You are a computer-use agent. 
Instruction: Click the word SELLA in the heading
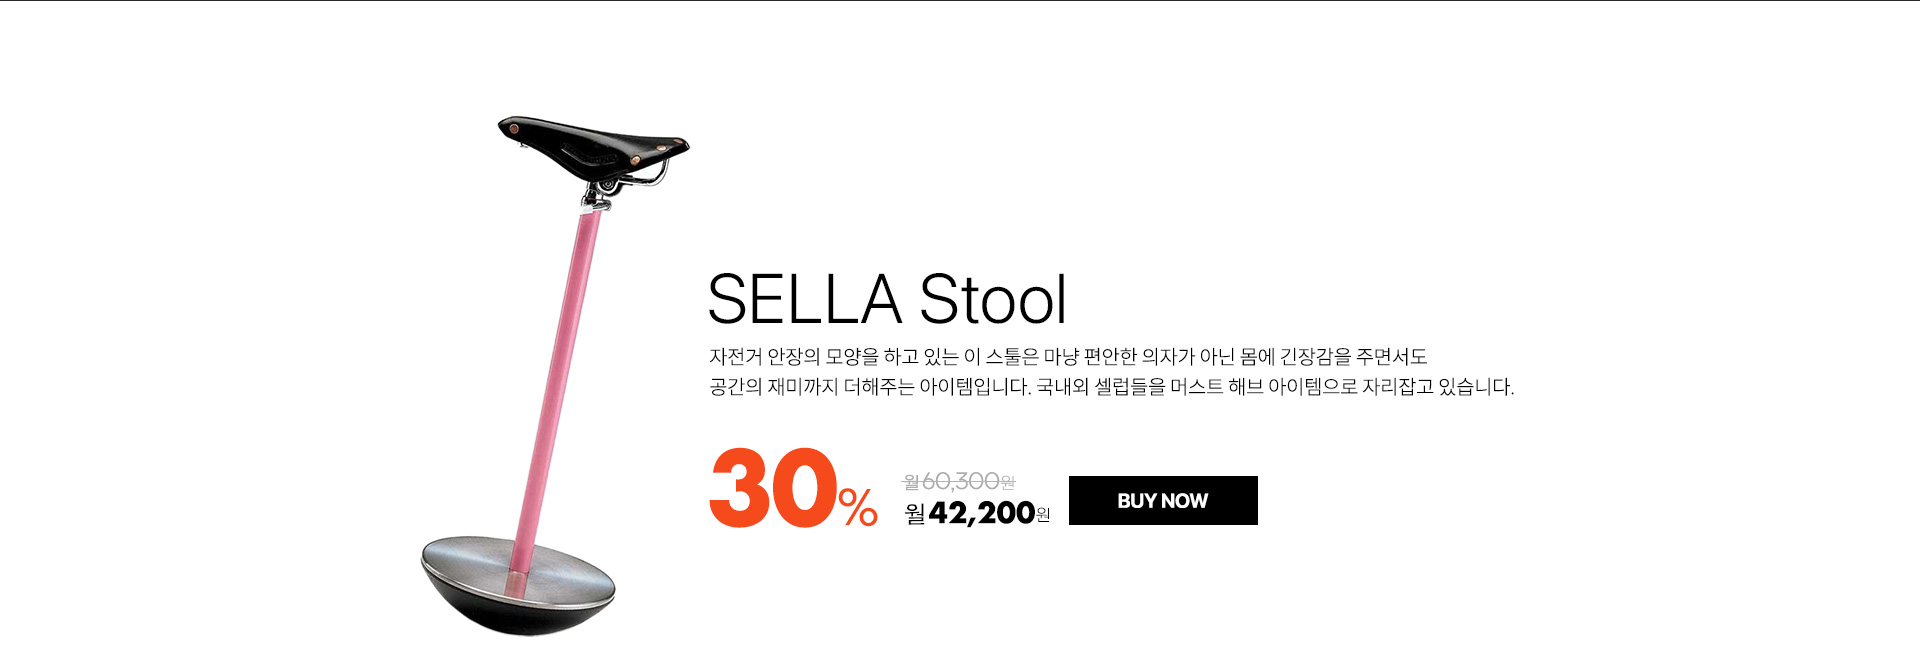point(805,299)
